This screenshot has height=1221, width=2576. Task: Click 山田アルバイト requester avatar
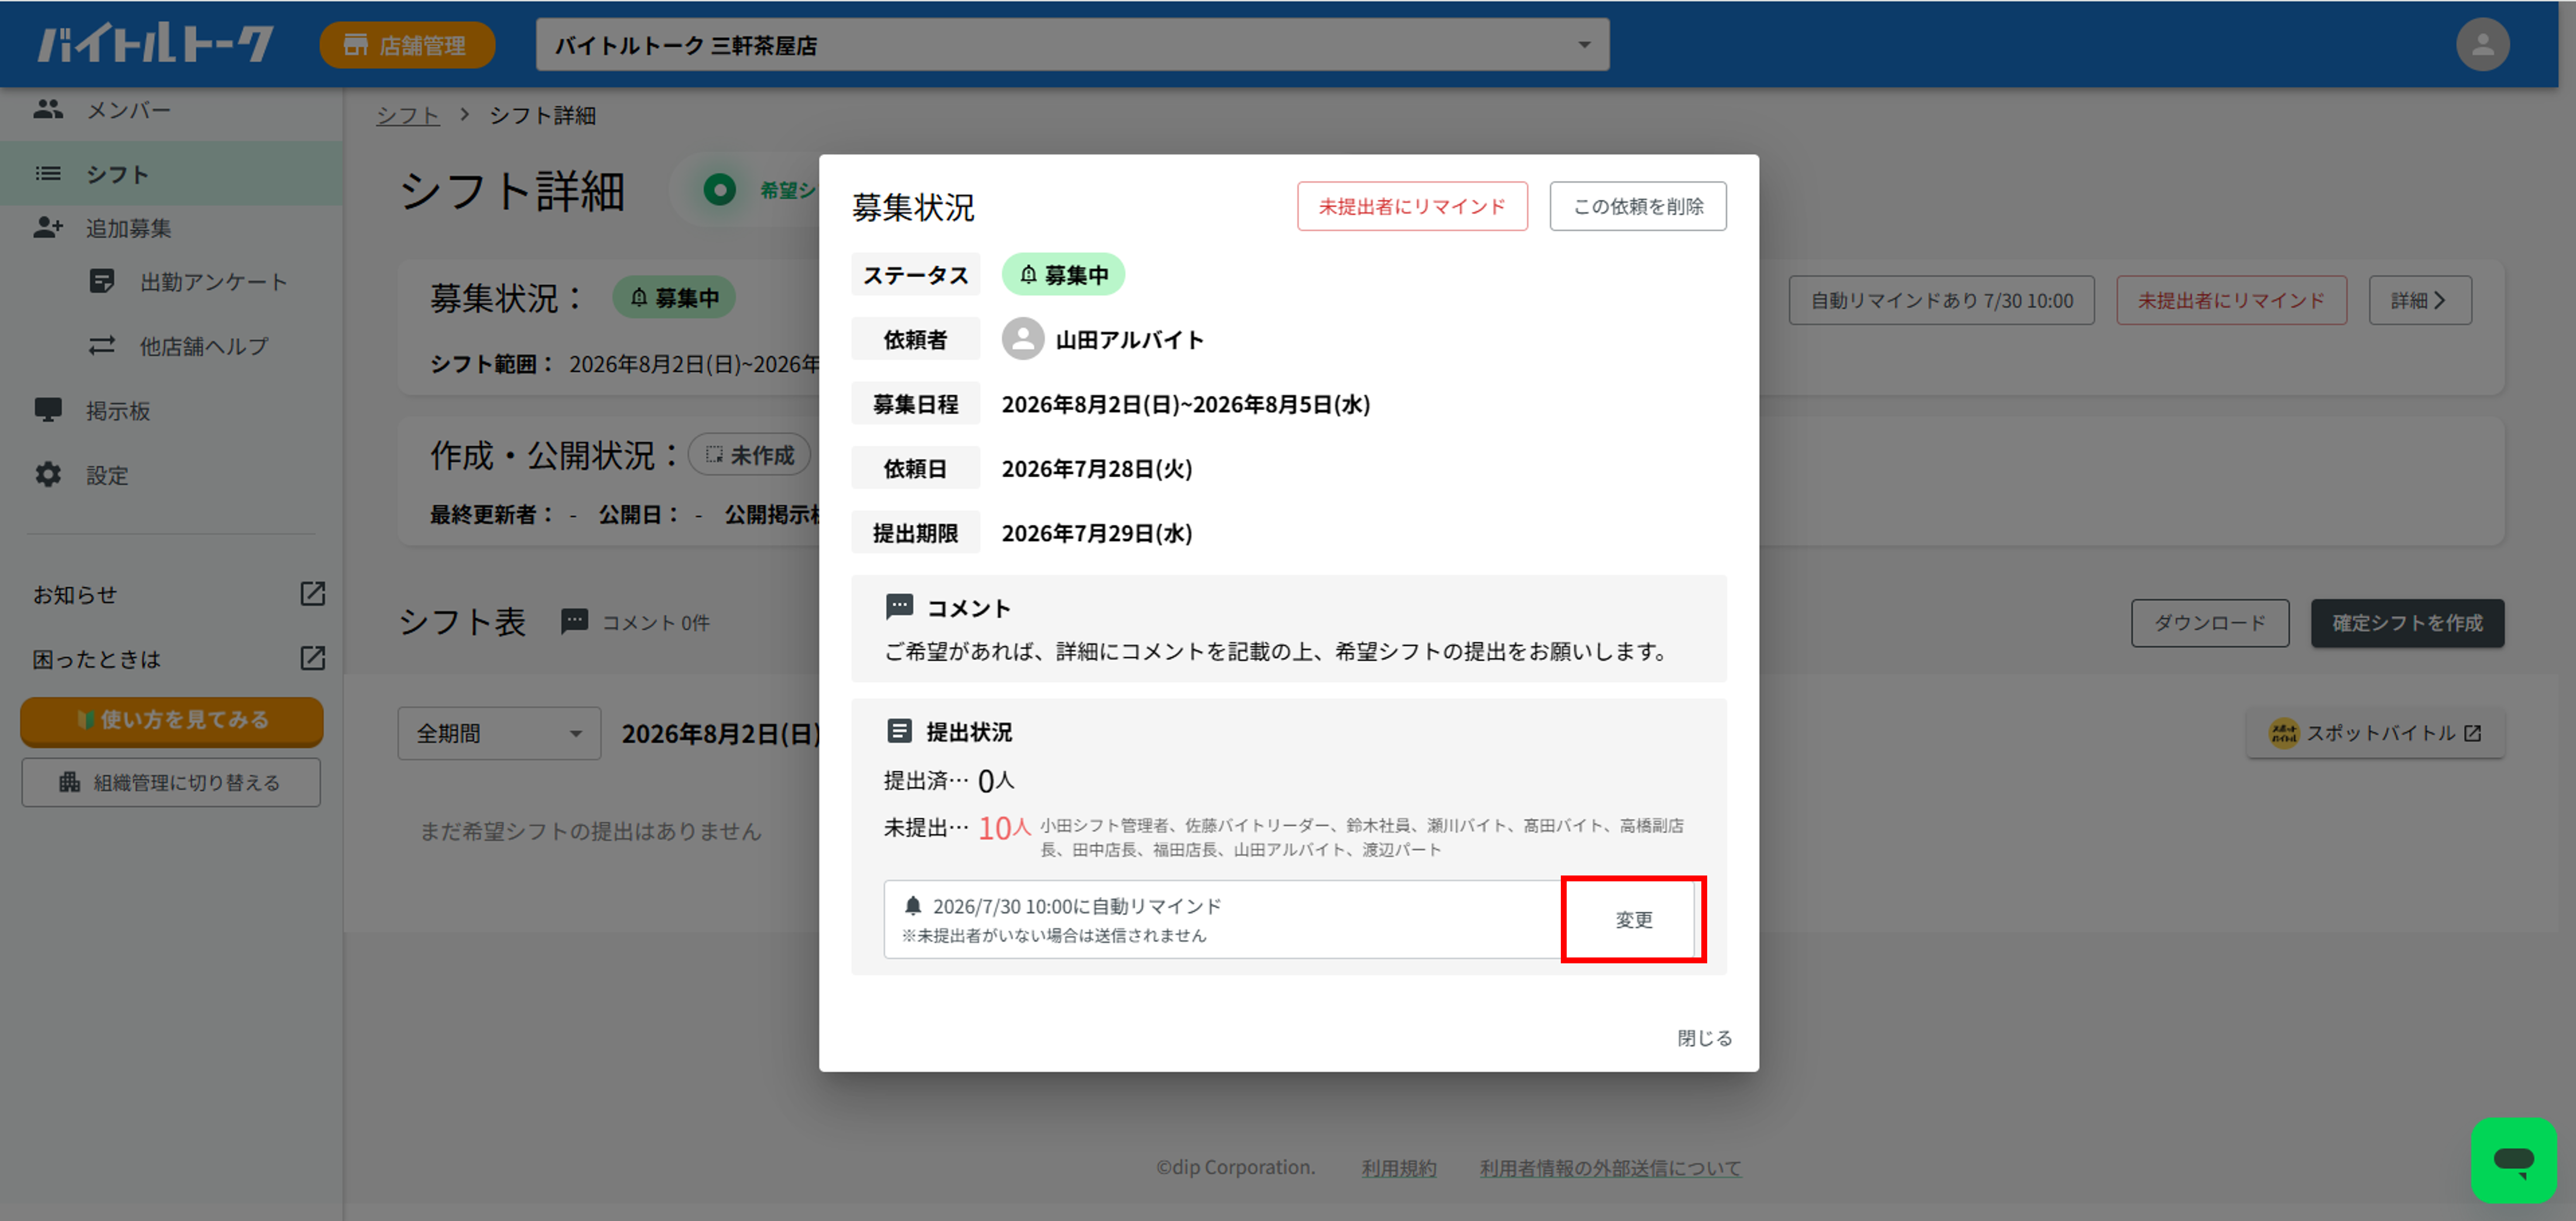pos(1022,339)
